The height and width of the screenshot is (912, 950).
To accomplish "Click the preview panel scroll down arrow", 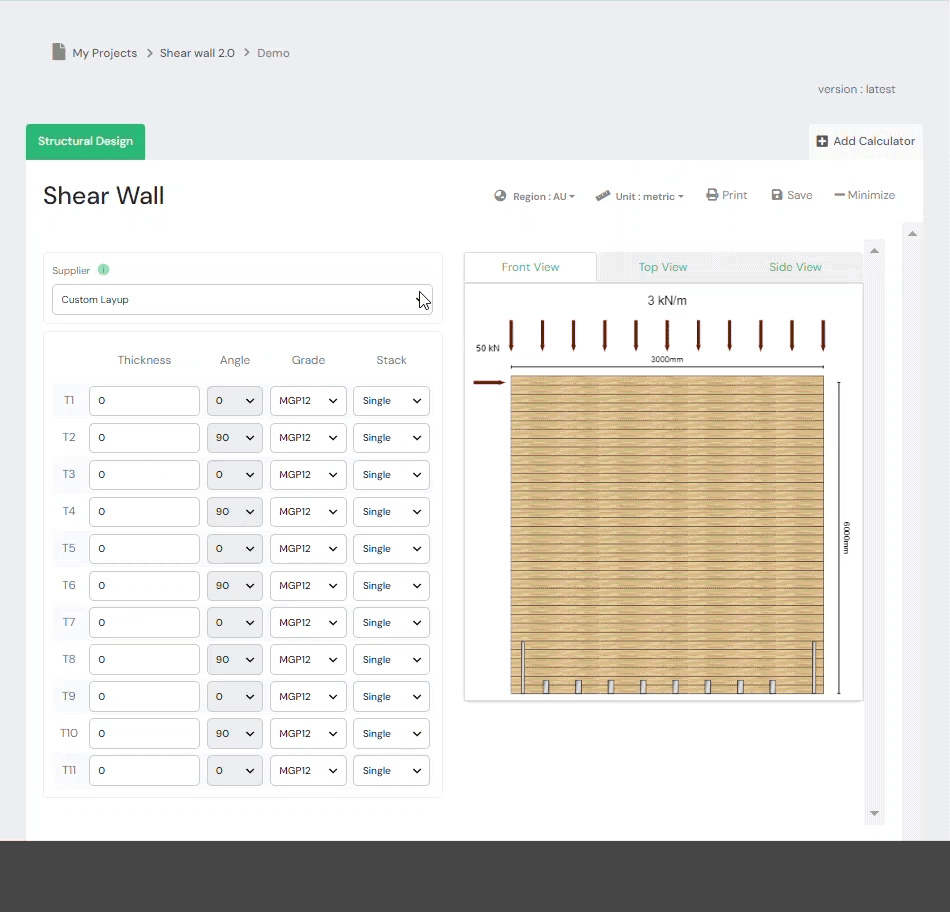I will 874,813.
